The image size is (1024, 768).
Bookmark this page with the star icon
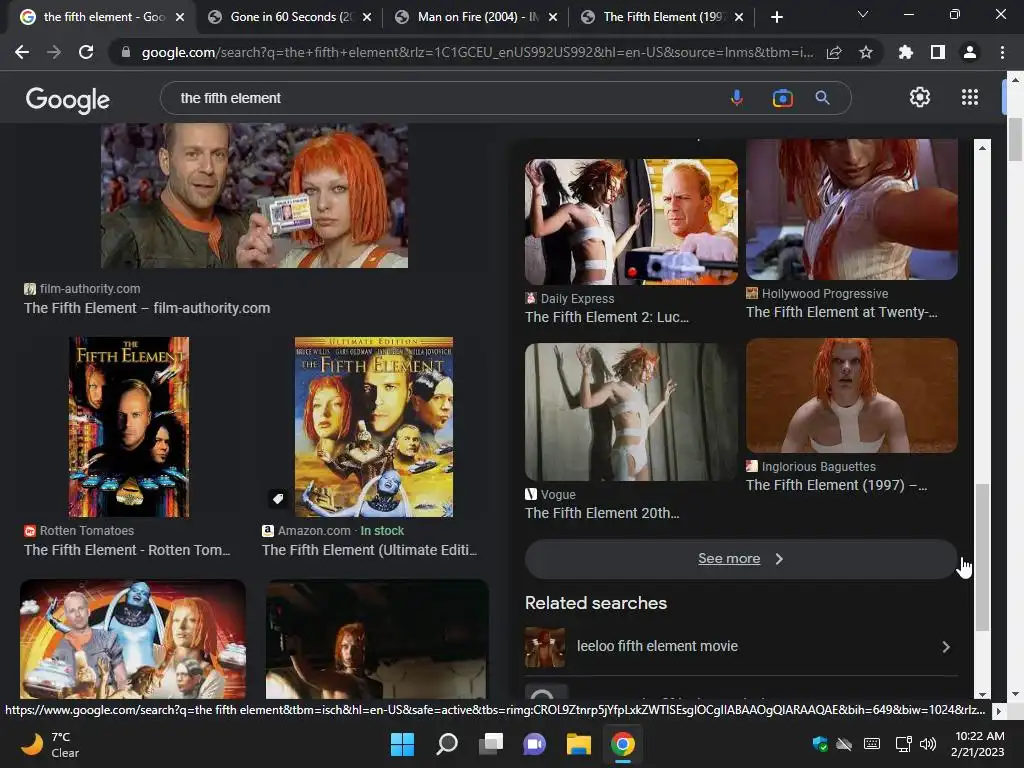point(866,52)
